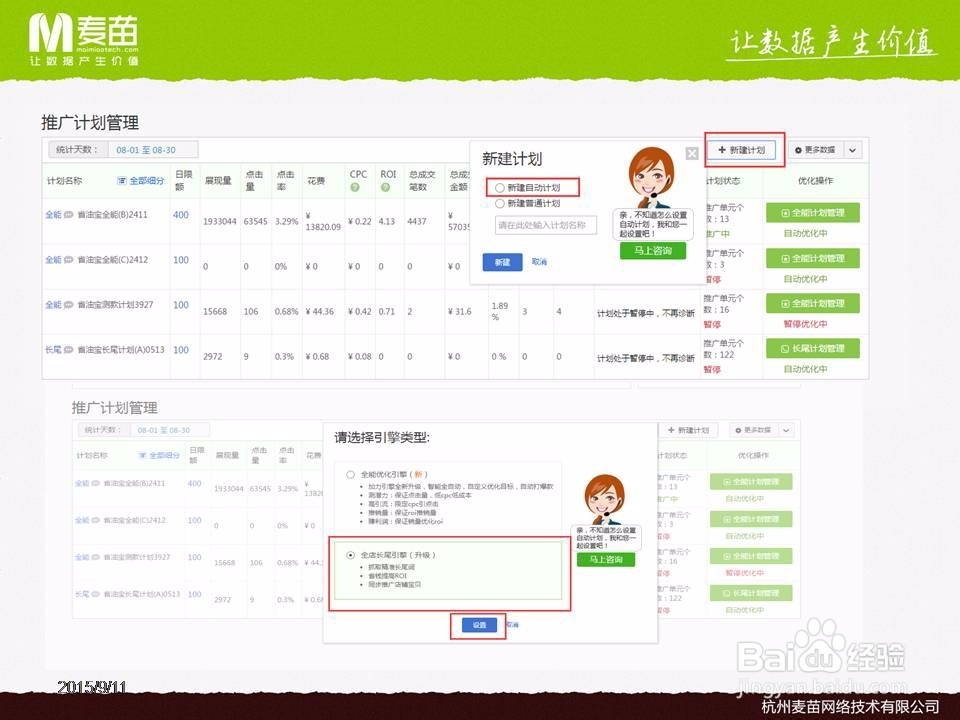960x720 pixels.
Task: Click the 请在此处输入计划名称 input field
Action: (x=546, y=223)
